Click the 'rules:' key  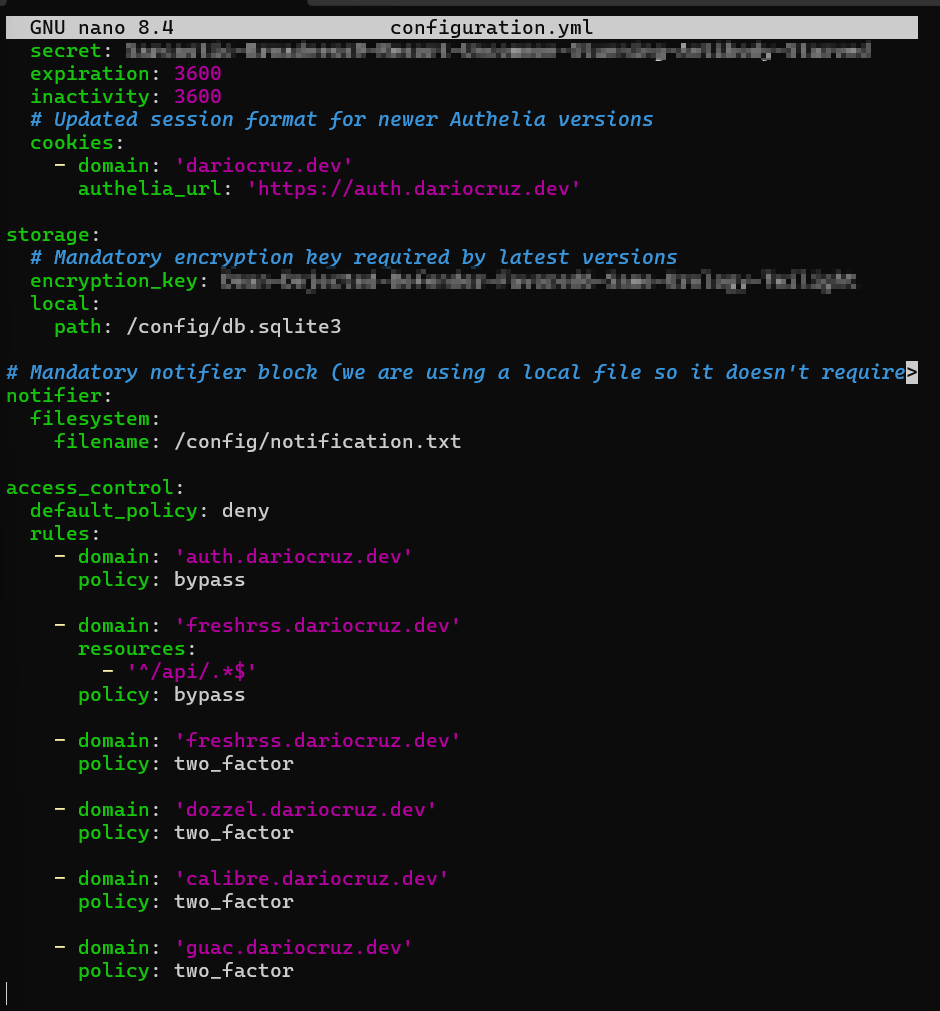coord(64,534)
